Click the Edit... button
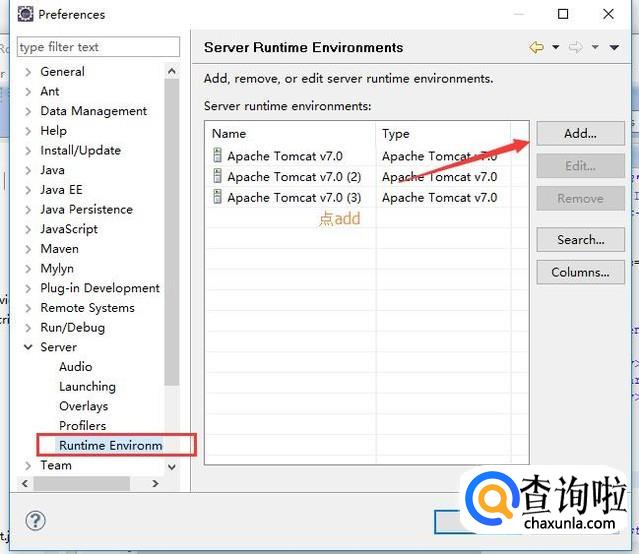 [x=580, y=166]
